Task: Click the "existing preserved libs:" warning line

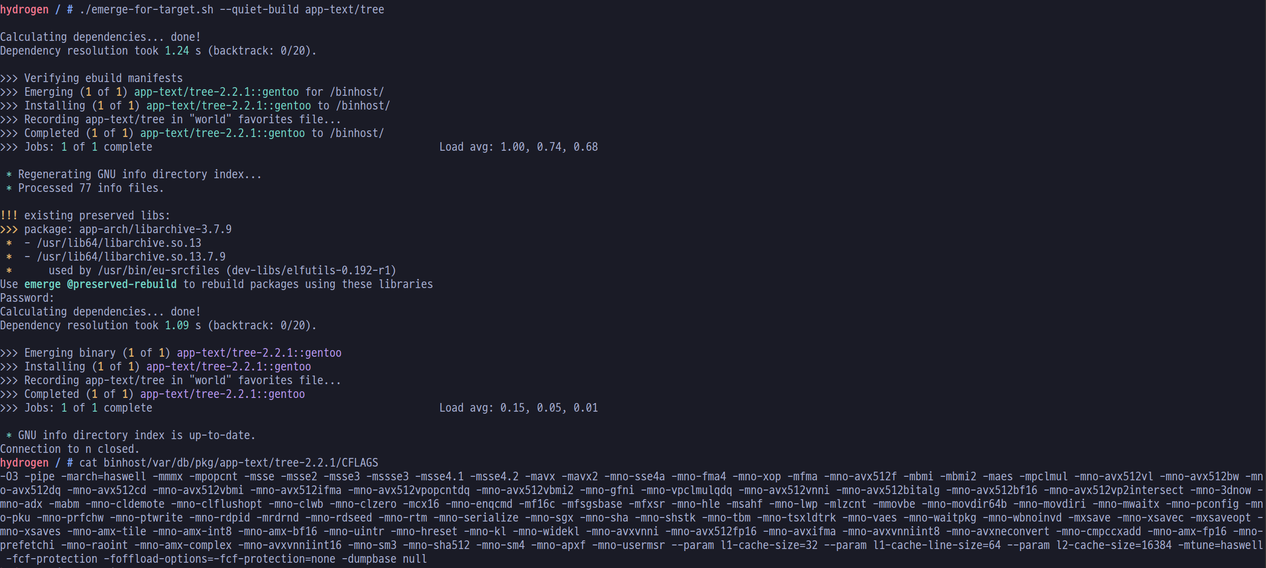Action: pyautogui.click(x=97, y=215)
